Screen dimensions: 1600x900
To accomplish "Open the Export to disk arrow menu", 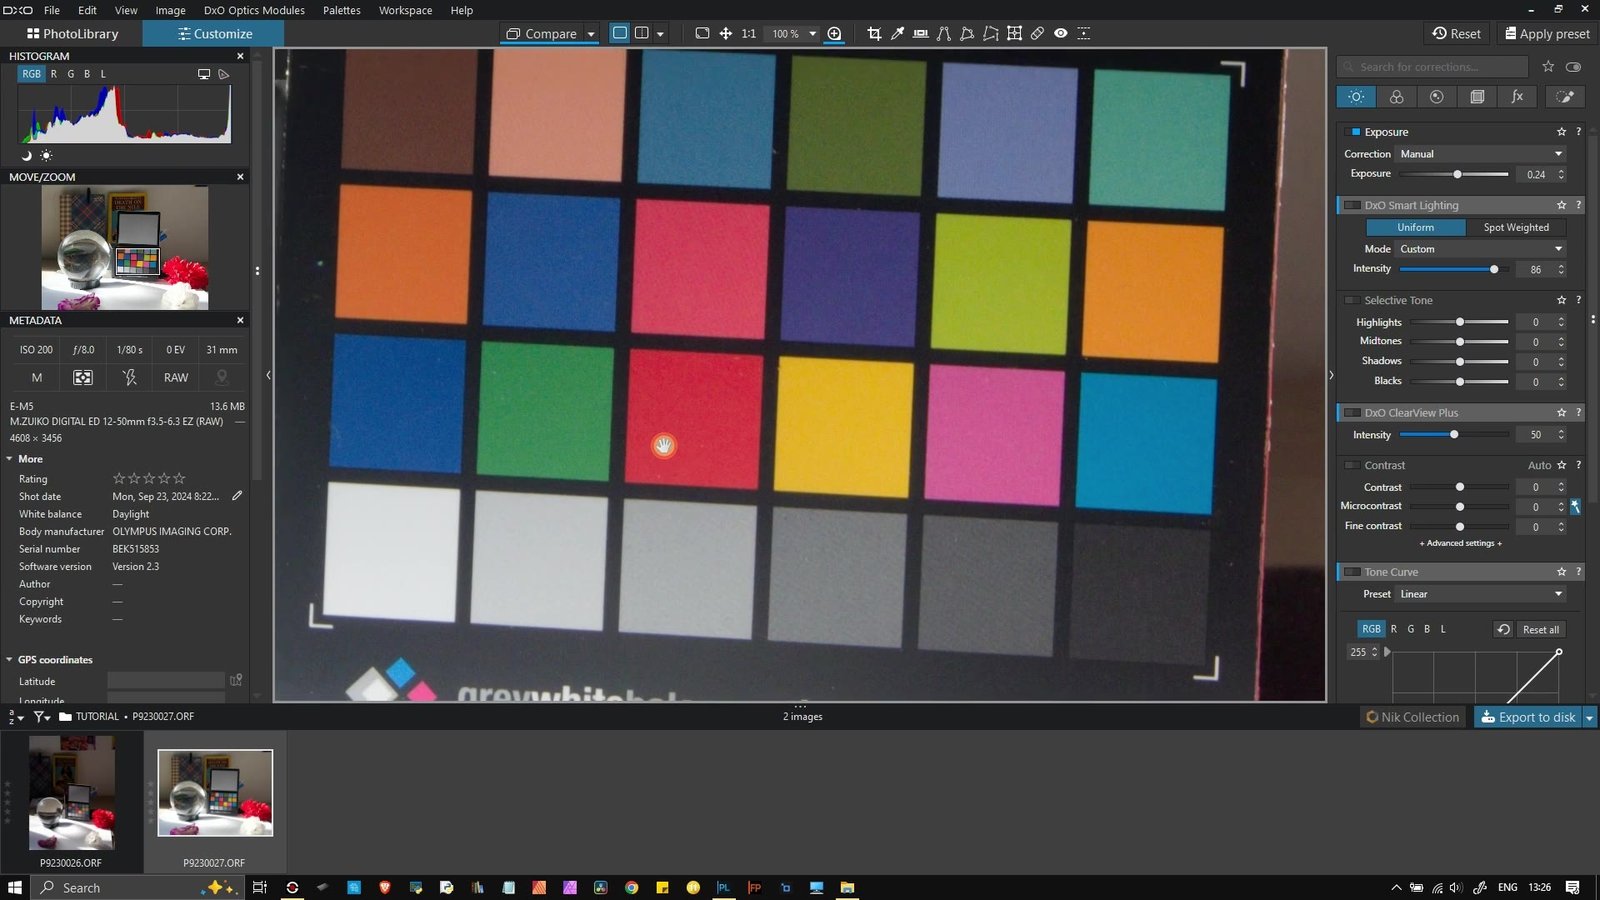I will pos(1589,717).
